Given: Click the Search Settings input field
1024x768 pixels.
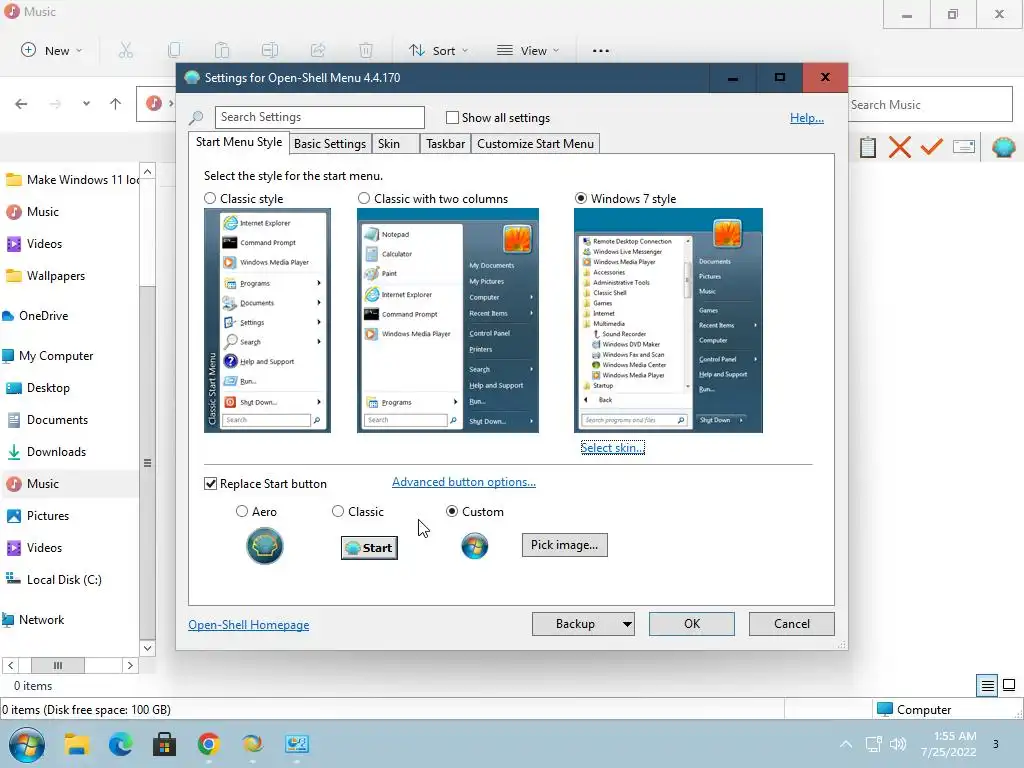Looking at the screenshot, I should (319, 118).
